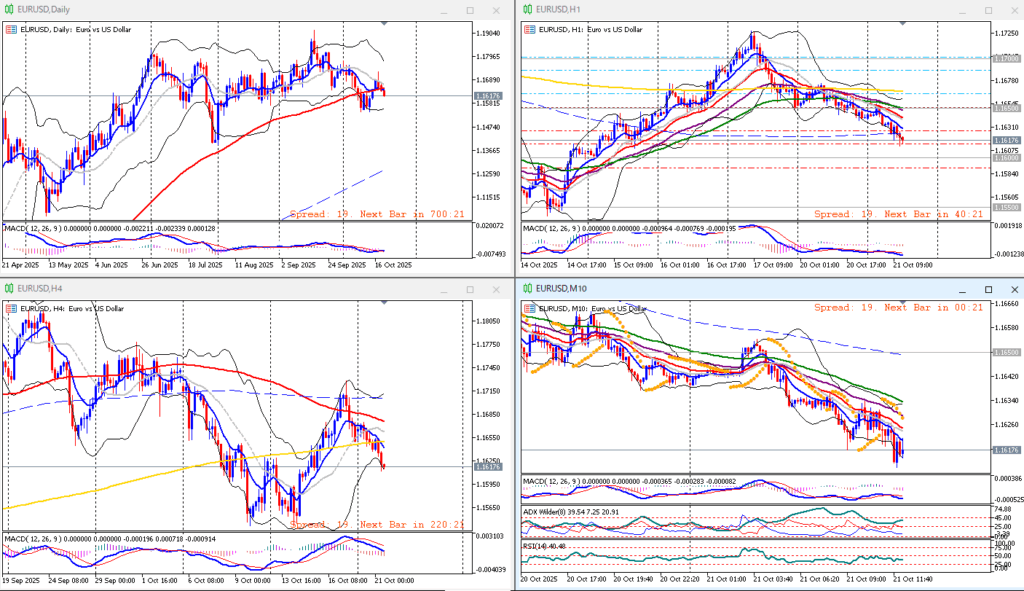Activate the EURUSD,Daily window title bar

click(200, 10)
